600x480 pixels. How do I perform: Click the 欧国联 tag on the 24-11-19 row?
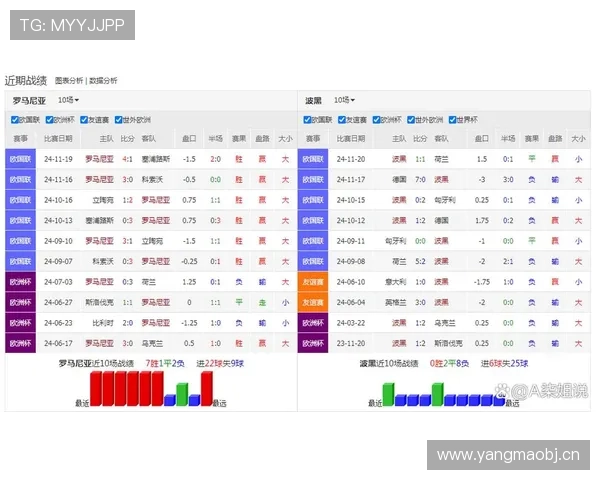click(x=20, y=159)
